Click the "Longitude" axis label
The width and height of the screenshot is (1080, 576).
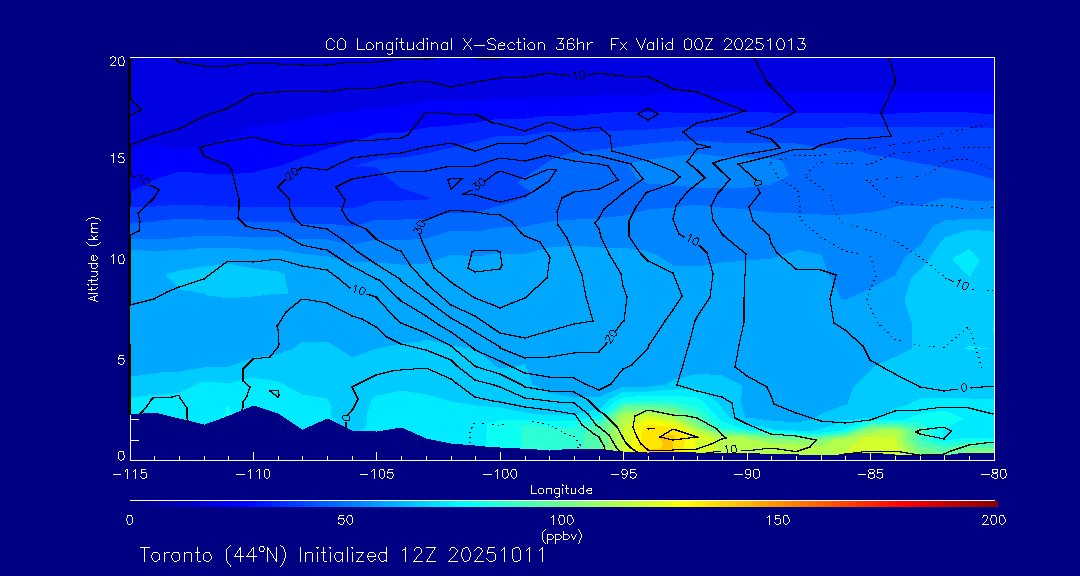(561, 491)
